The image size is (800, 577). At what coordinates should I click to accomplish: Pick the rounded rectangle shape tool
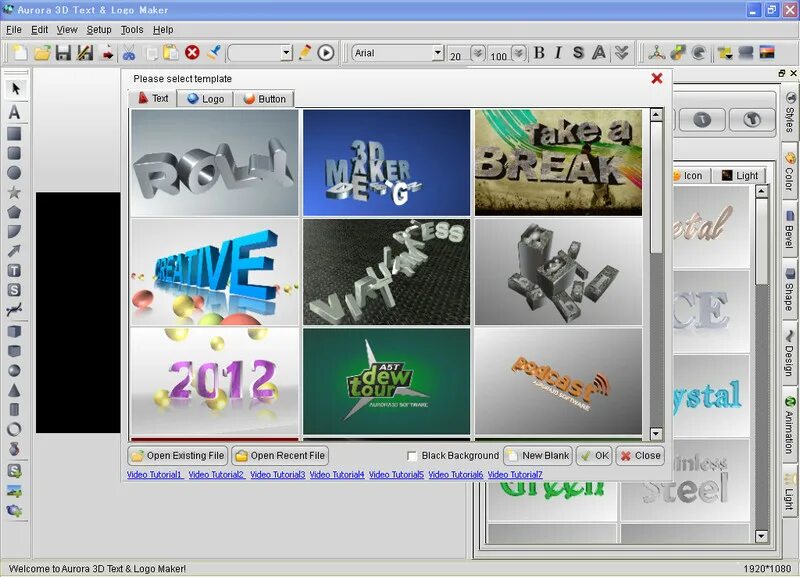point(14,153)
